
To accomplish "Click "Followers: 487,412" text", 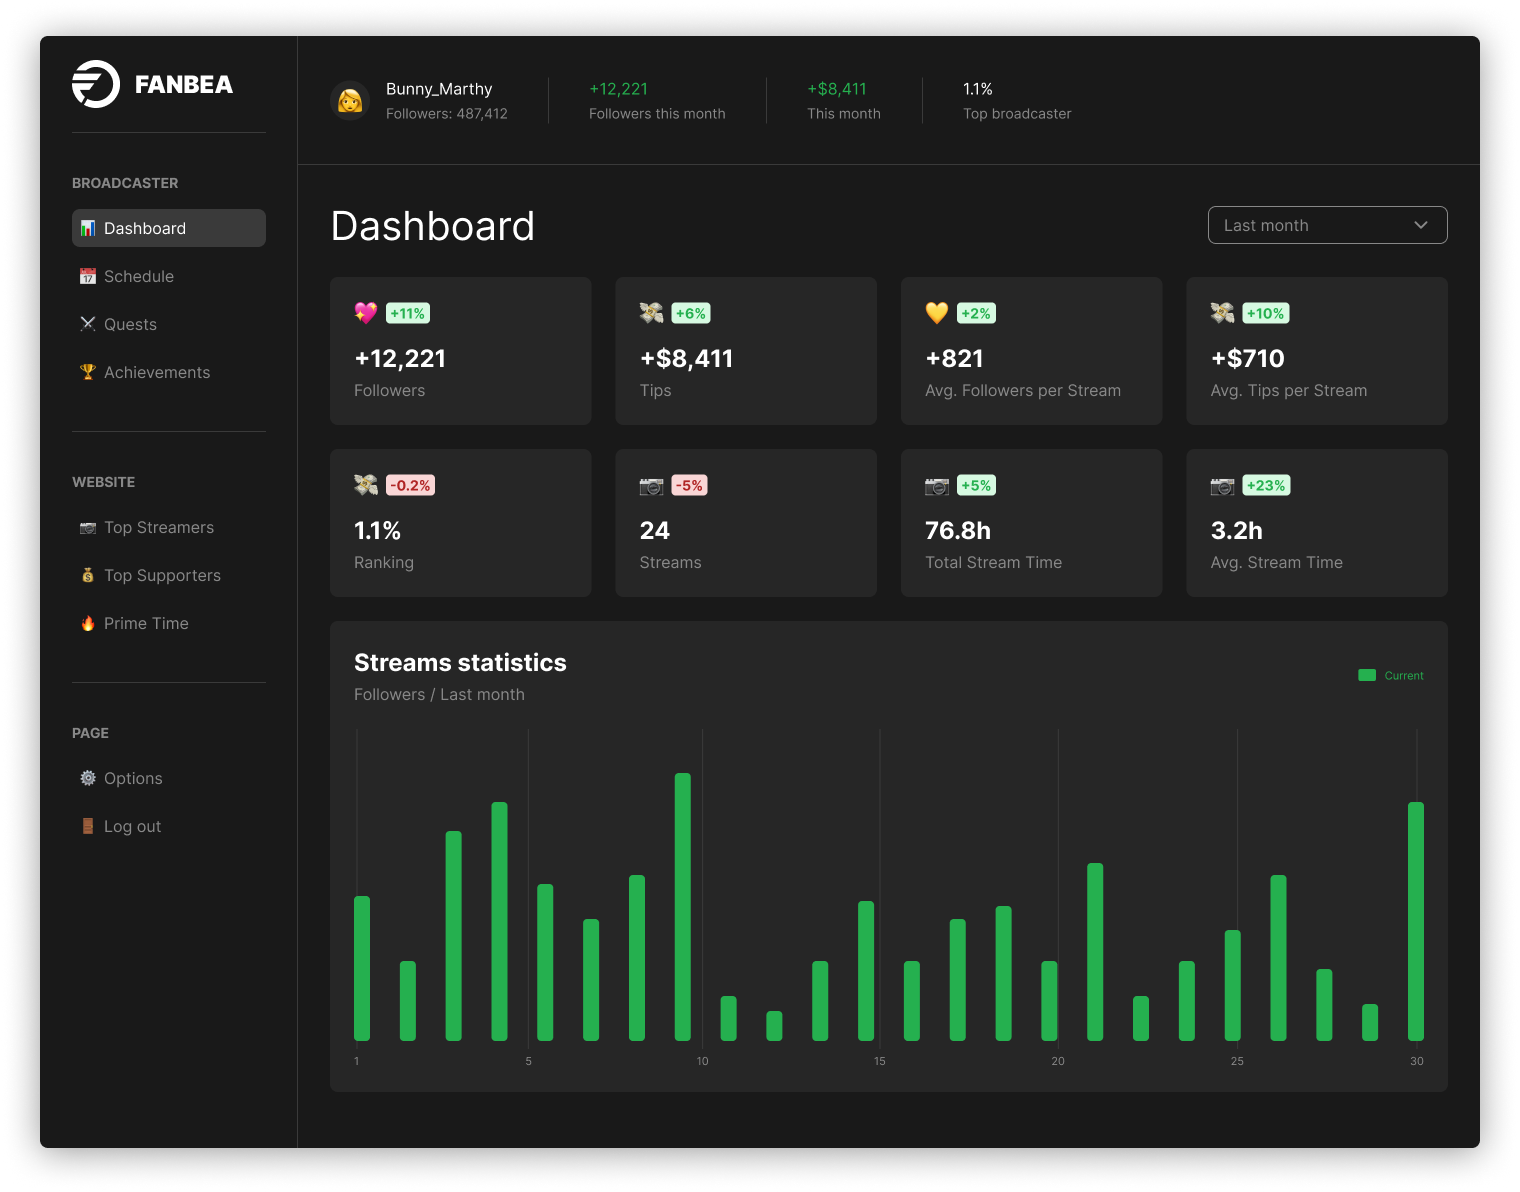I will [447, 114].
